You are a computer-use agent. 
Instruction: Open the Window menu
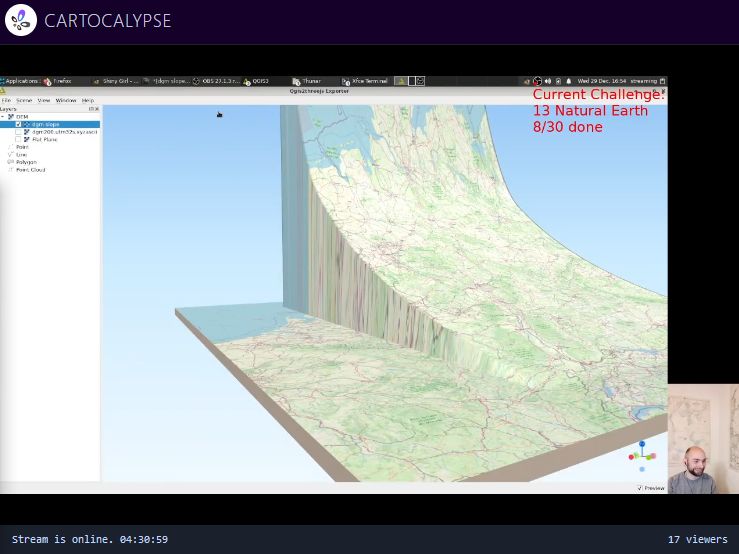click(x=66, y=100)
